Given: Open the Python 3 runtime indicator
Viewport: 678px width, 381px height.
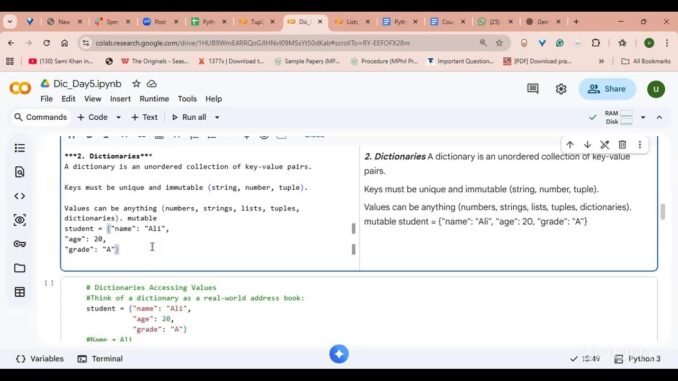Looking at the screenshot, I should point(638,359).
